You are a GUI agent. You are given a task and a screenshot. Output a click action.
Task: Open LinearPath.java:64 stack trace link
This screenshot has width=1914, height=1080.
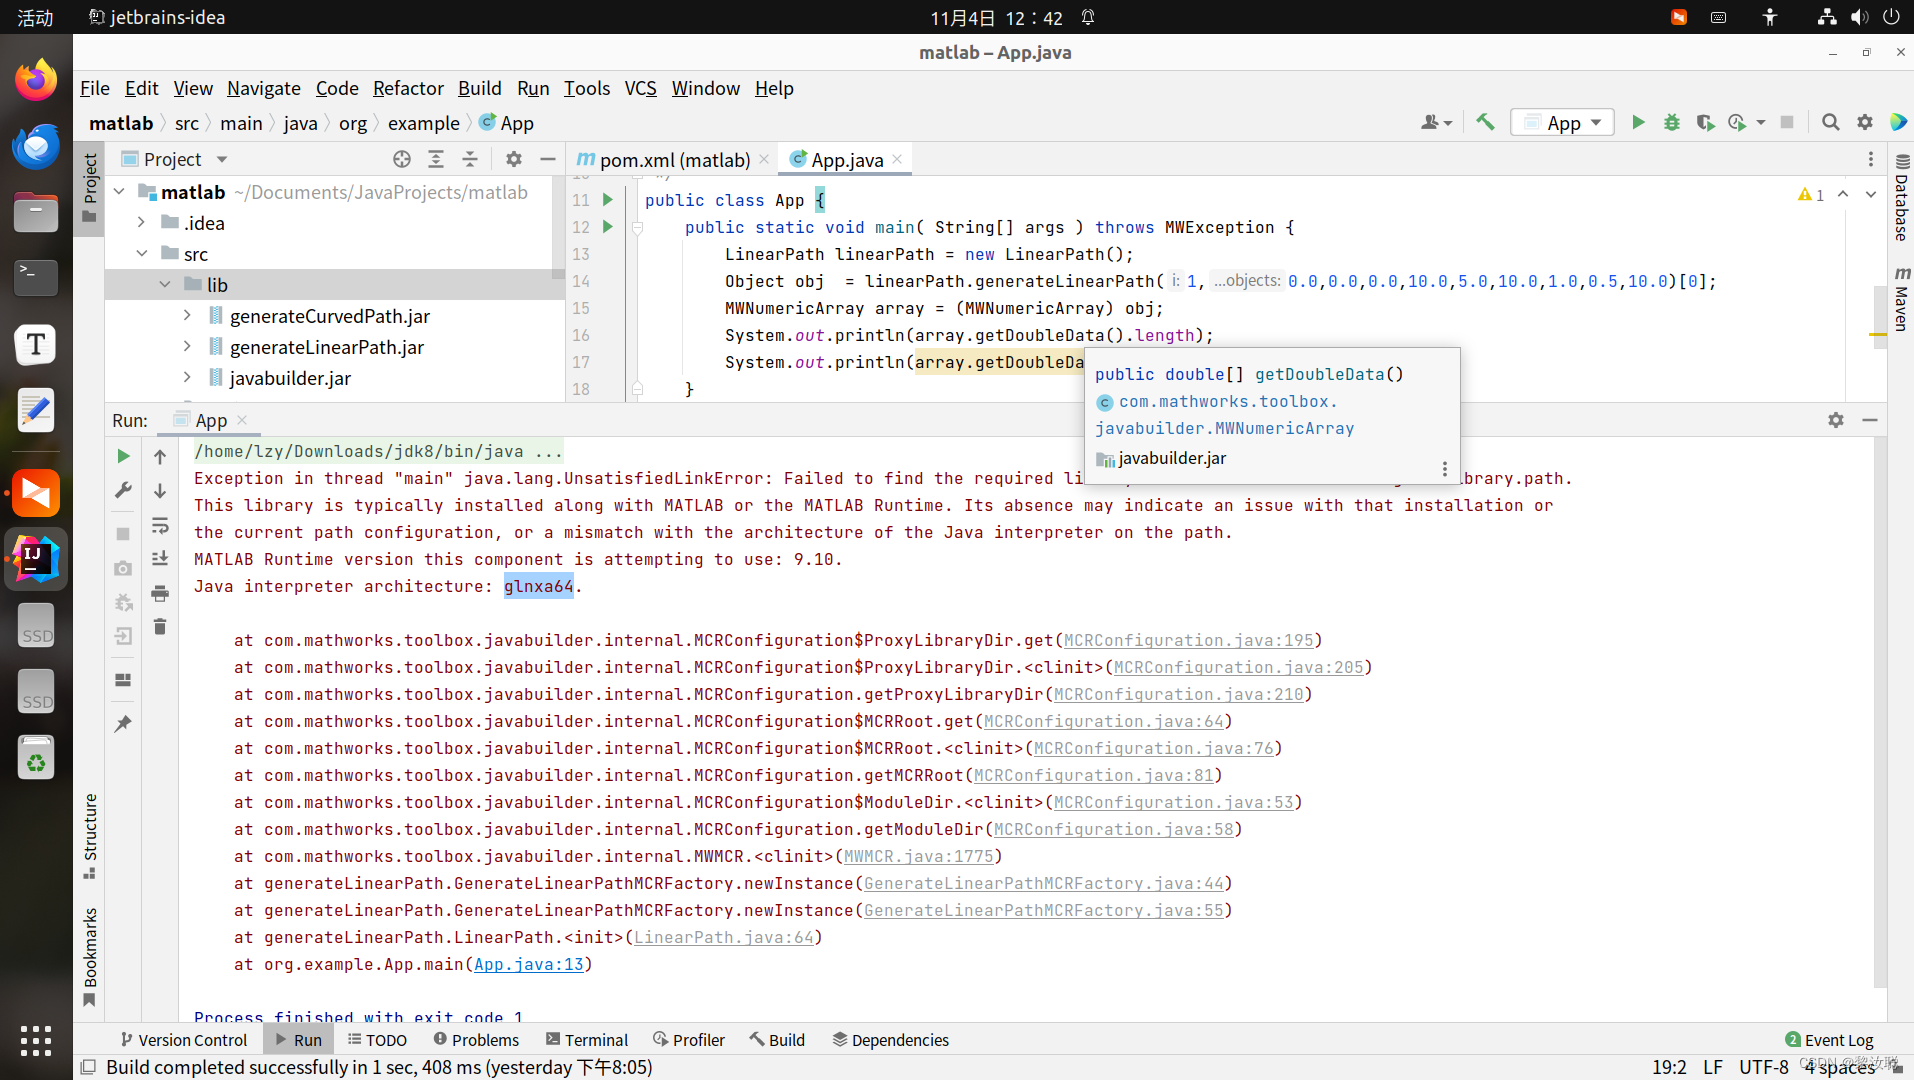(x=723, y=937)
